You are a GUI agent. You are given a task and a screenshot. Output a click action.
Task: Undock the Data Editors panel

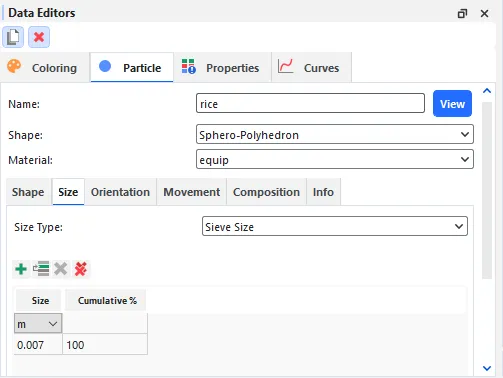[462, 14]
